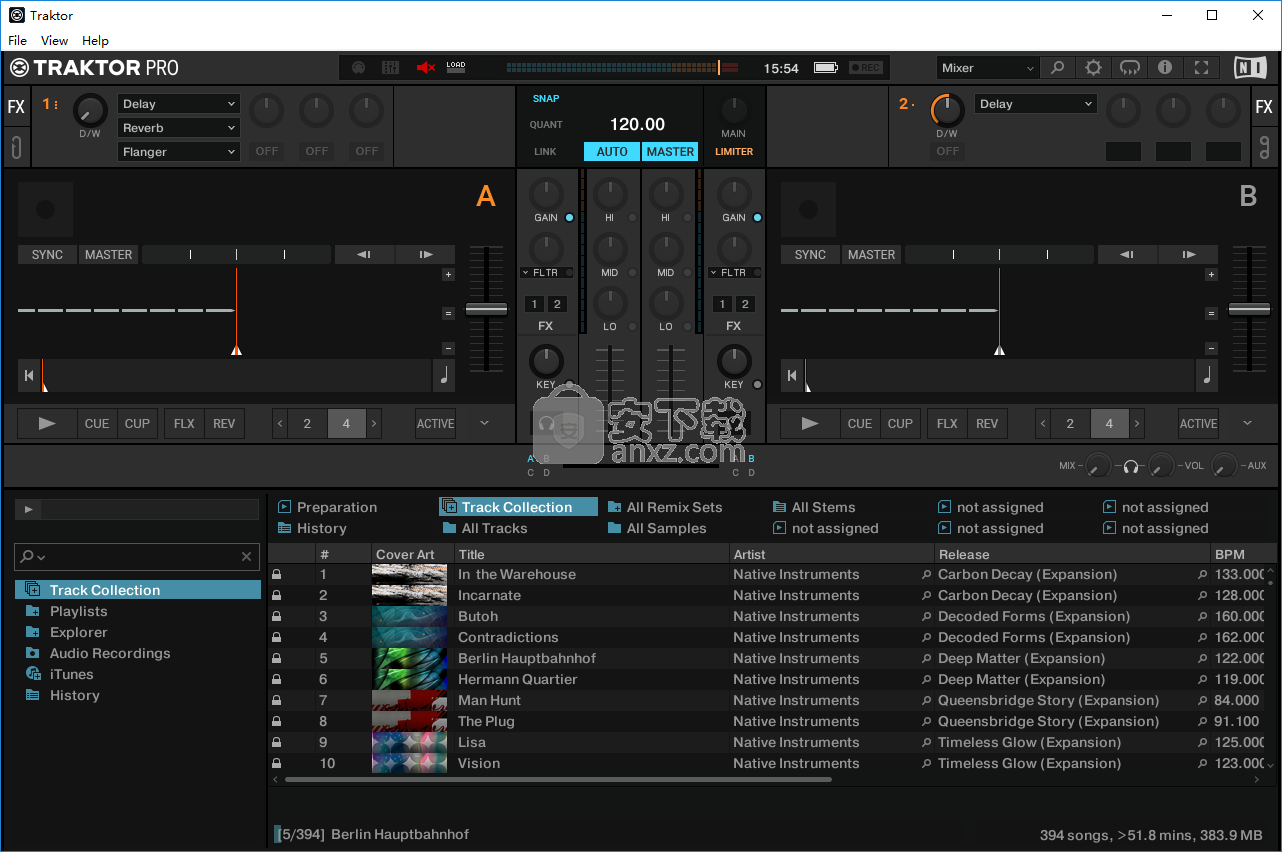Click the REC indicator in the header

point(866,68)
